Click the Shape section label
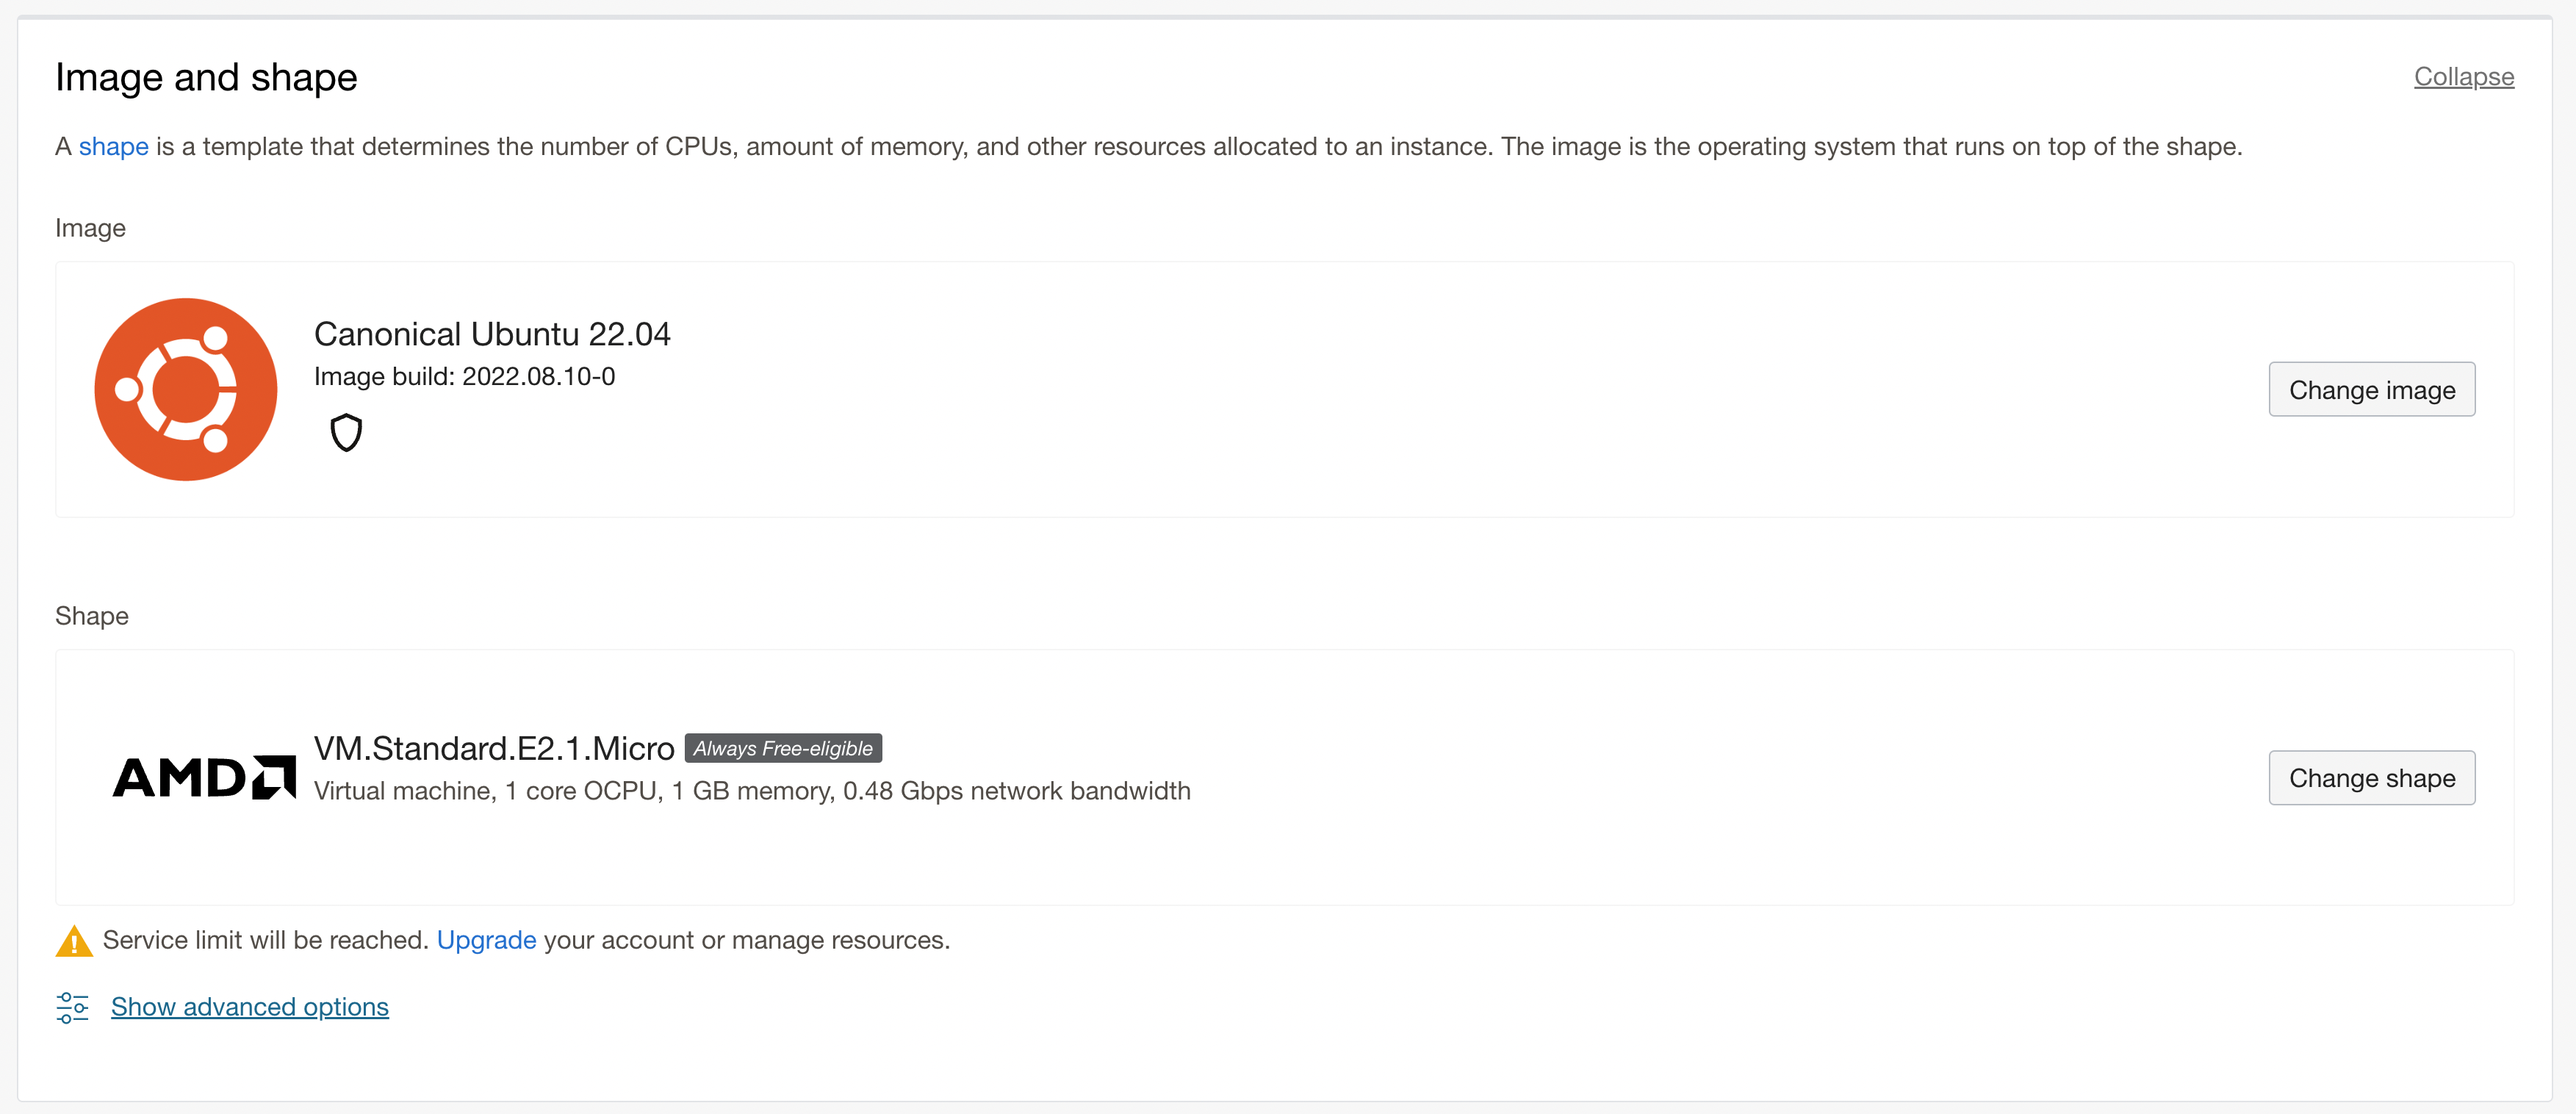 click(92, 616)
